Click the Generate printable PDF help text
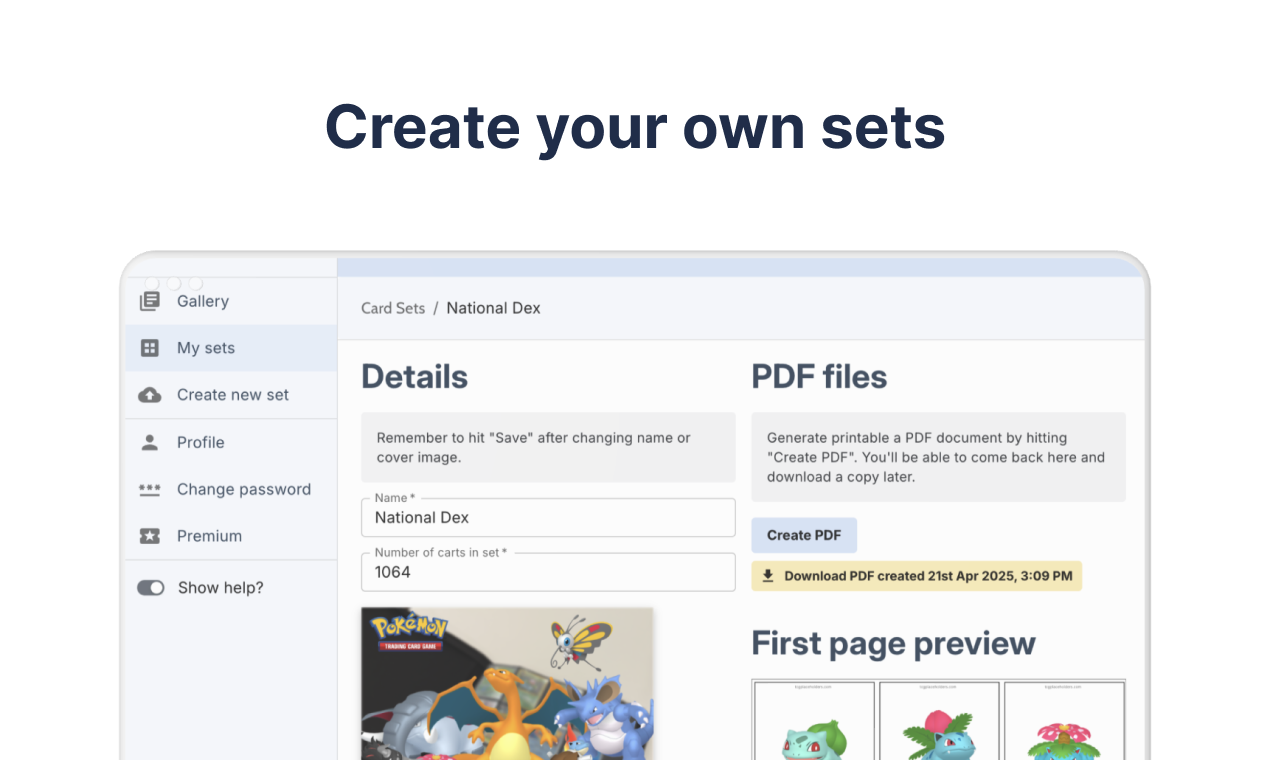 pyautogui.click(x=939, y=457)
